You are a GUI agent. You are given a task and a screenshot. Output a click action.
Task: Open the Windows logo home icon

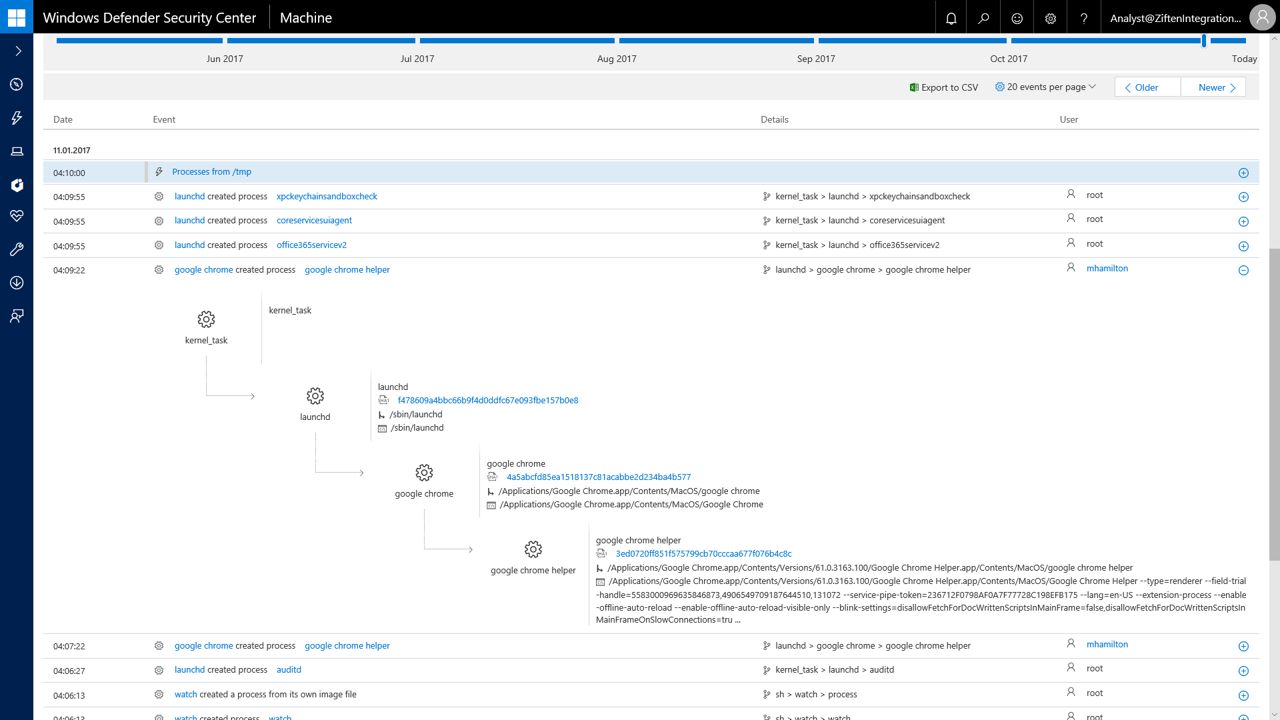point(16,17)
